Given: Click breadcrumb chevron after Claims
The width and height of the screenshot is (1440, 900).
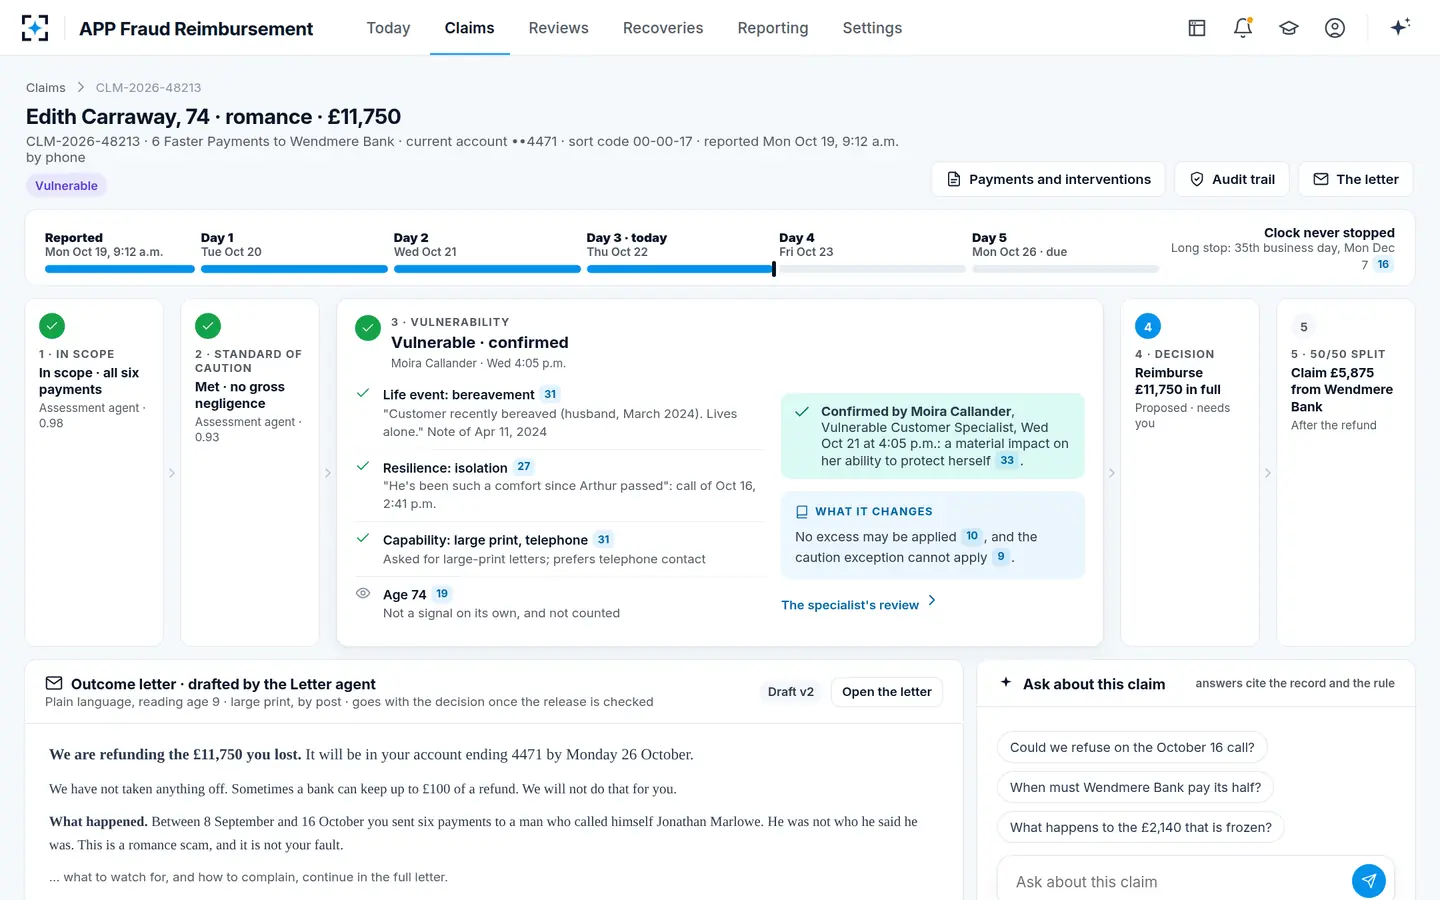Looking at the screenshot, I should [81, 87].
